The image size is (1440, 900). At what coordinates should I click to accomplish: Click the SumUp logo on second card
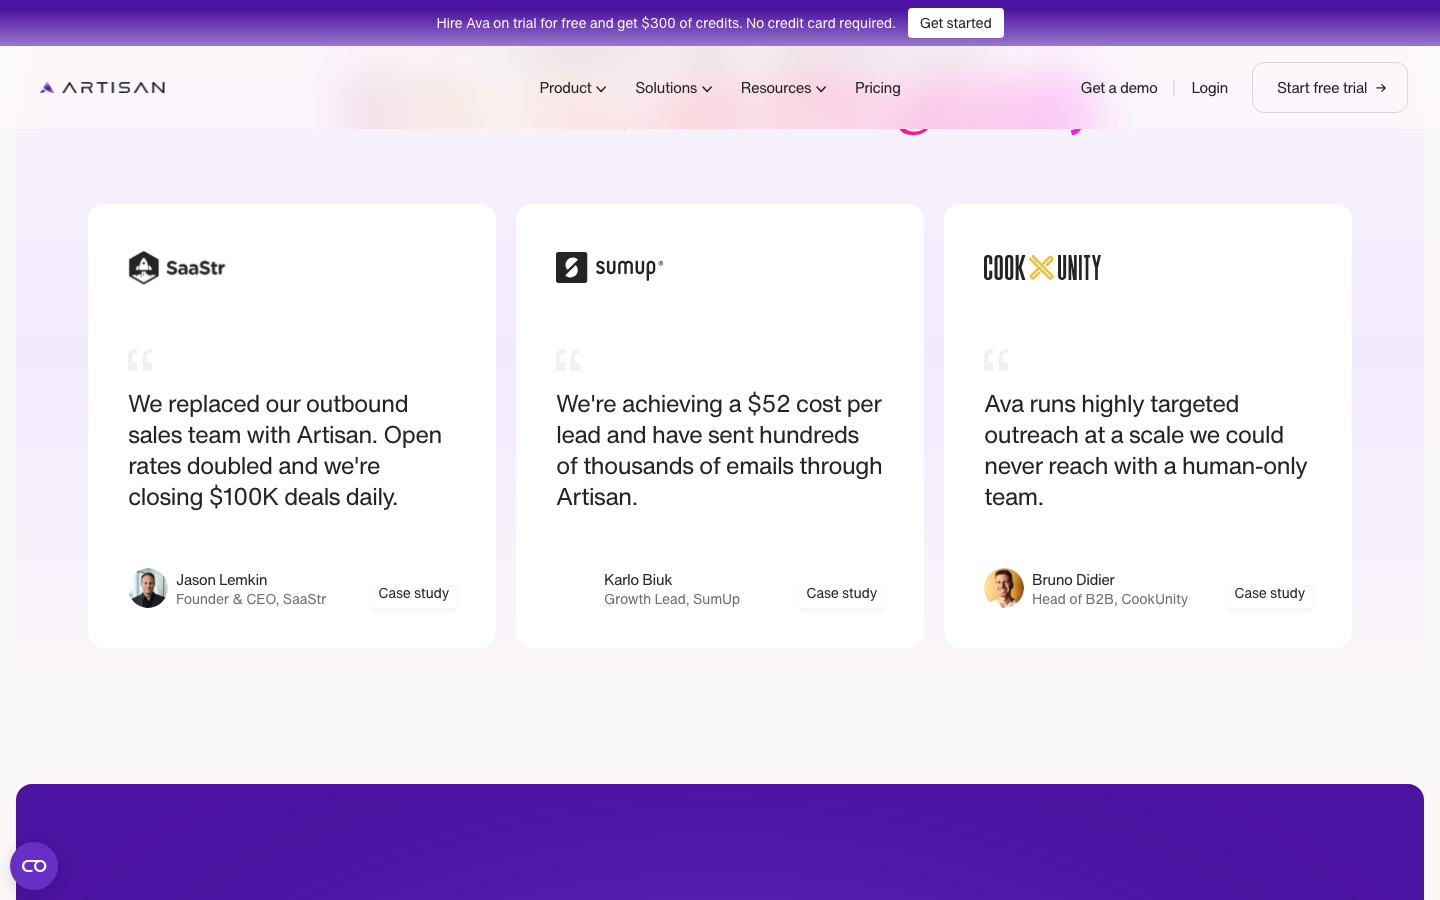pos(609,268)
